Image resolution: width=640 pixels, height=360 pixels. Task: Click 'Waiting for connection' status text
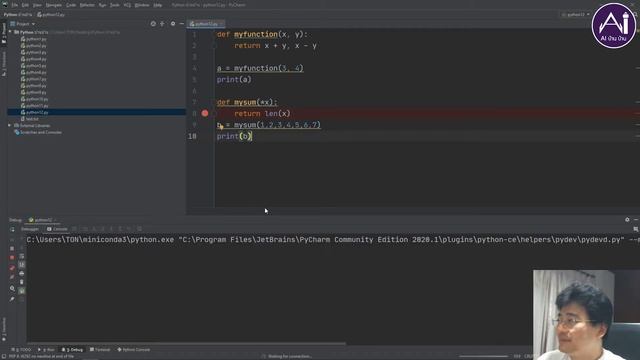tap(290, 356)
